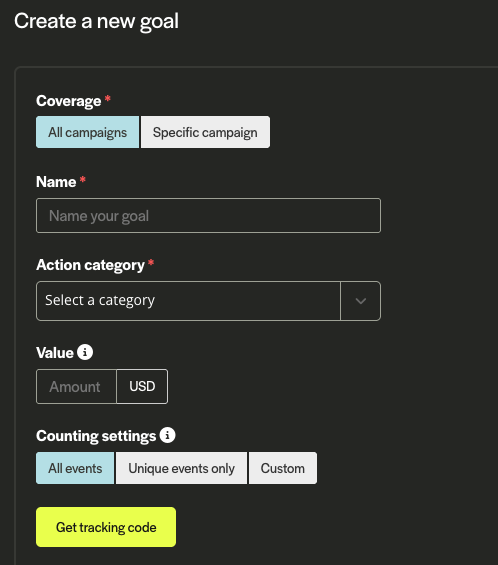The width and height of the screenshot is (498, 565).
Task: Choose Unique events only counting setting
Action: click(181, 468)
